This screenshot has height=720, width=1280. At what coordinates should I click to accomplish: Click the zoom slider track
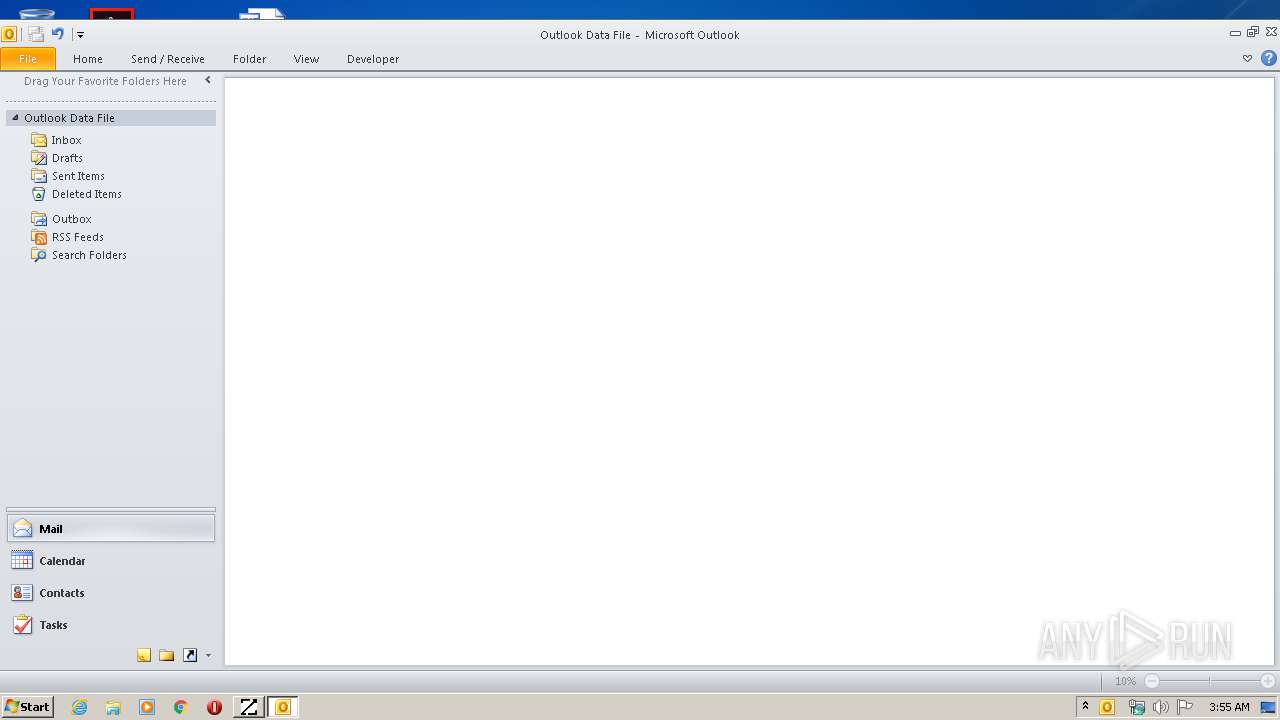tap(1209, 681)
